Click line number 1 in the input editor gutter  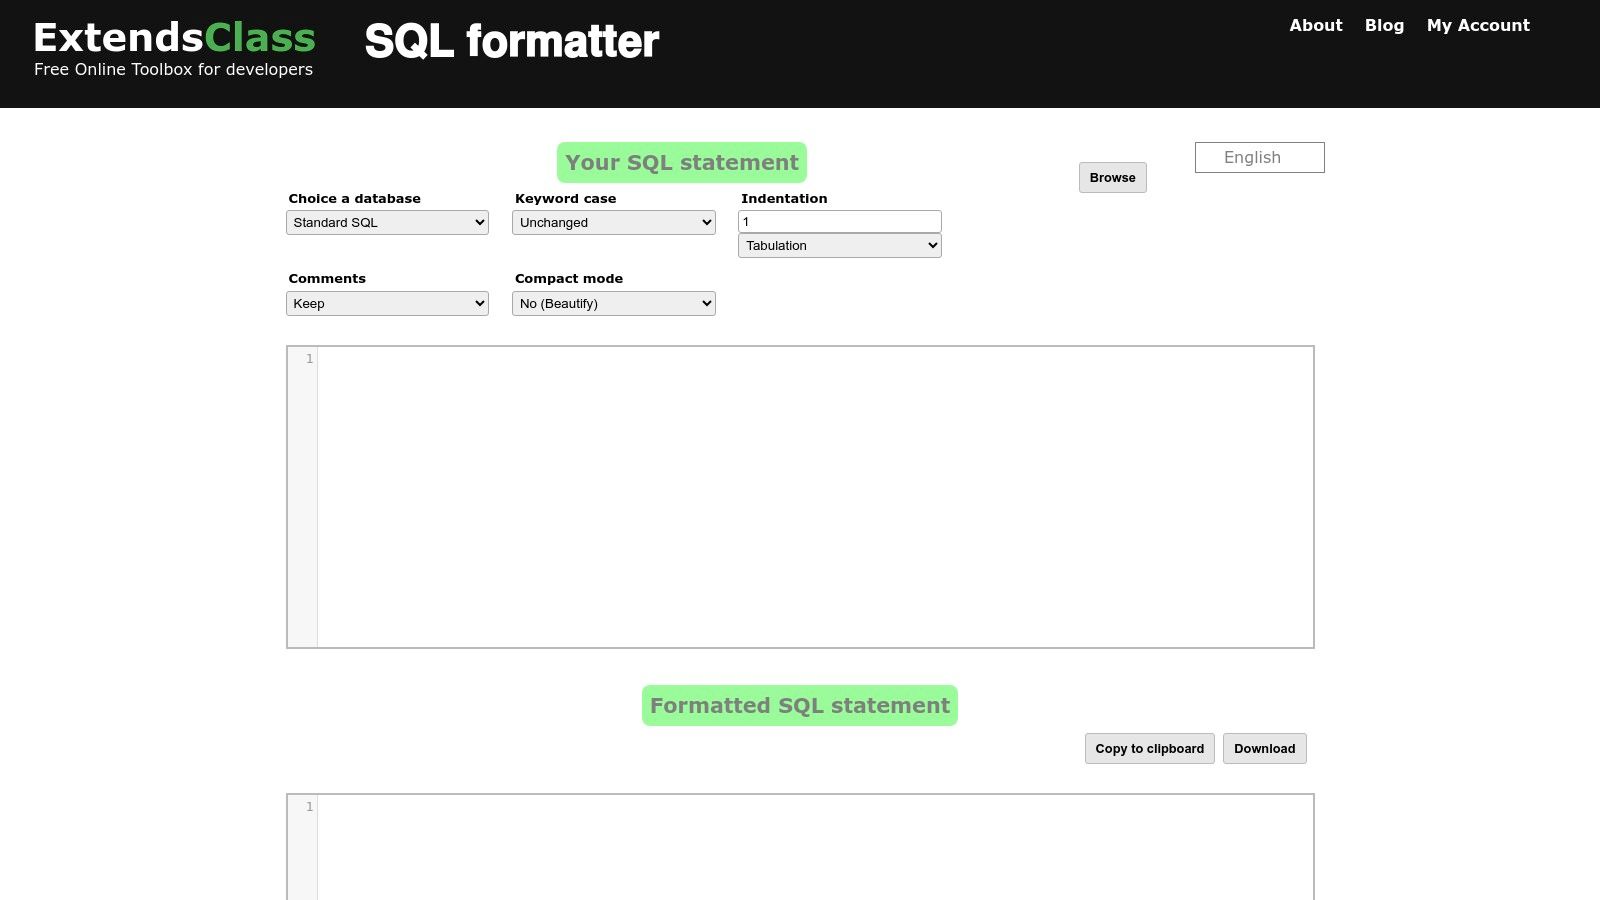pyautogui.click(x=309, y=358)
